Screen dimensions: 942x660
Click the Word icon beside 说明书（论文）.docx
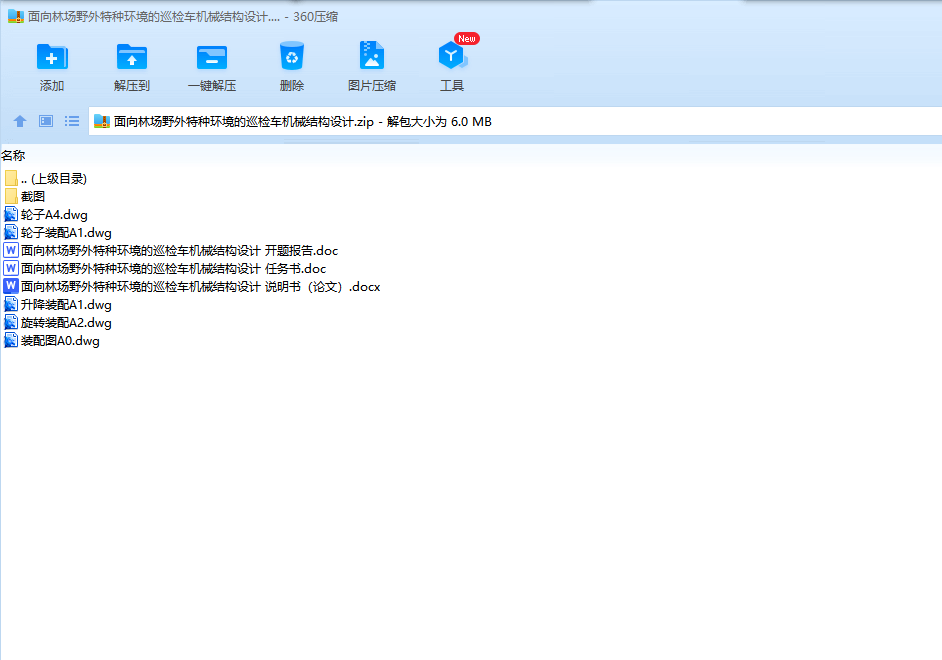(x=11, y=286)
